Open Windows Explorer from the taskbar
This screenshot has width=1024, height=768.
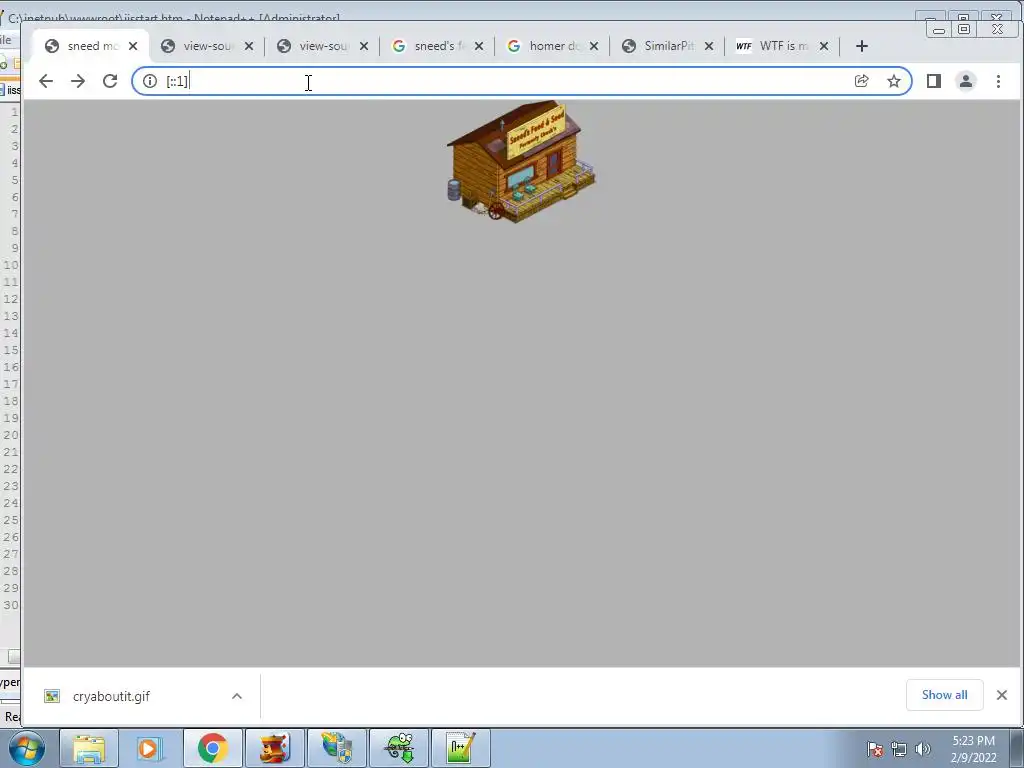pyautogui.click(x=89, y=748)
